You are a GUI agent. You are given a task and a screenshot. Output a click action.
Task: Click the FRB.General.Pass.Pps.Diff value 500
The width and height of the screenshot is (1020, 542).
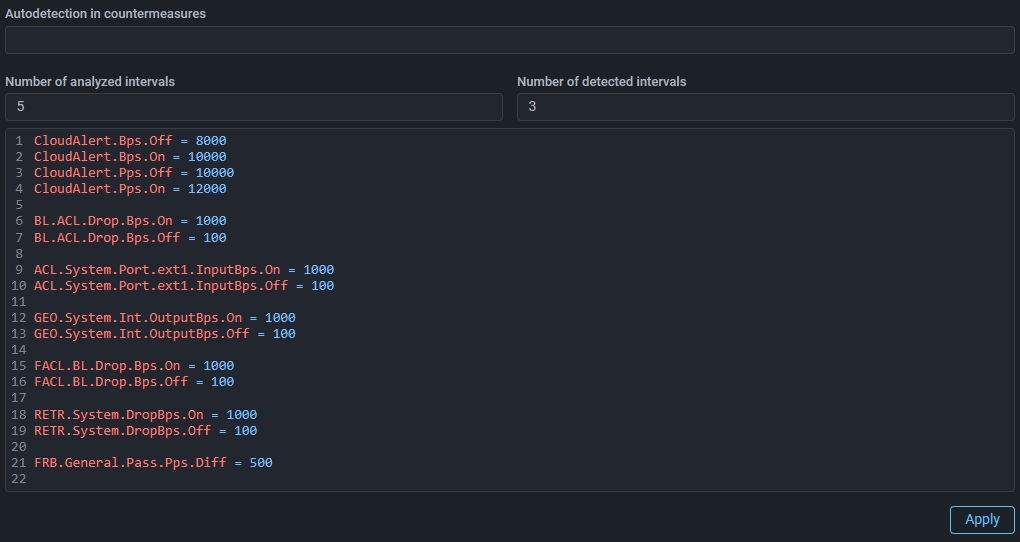pos(260,463)
